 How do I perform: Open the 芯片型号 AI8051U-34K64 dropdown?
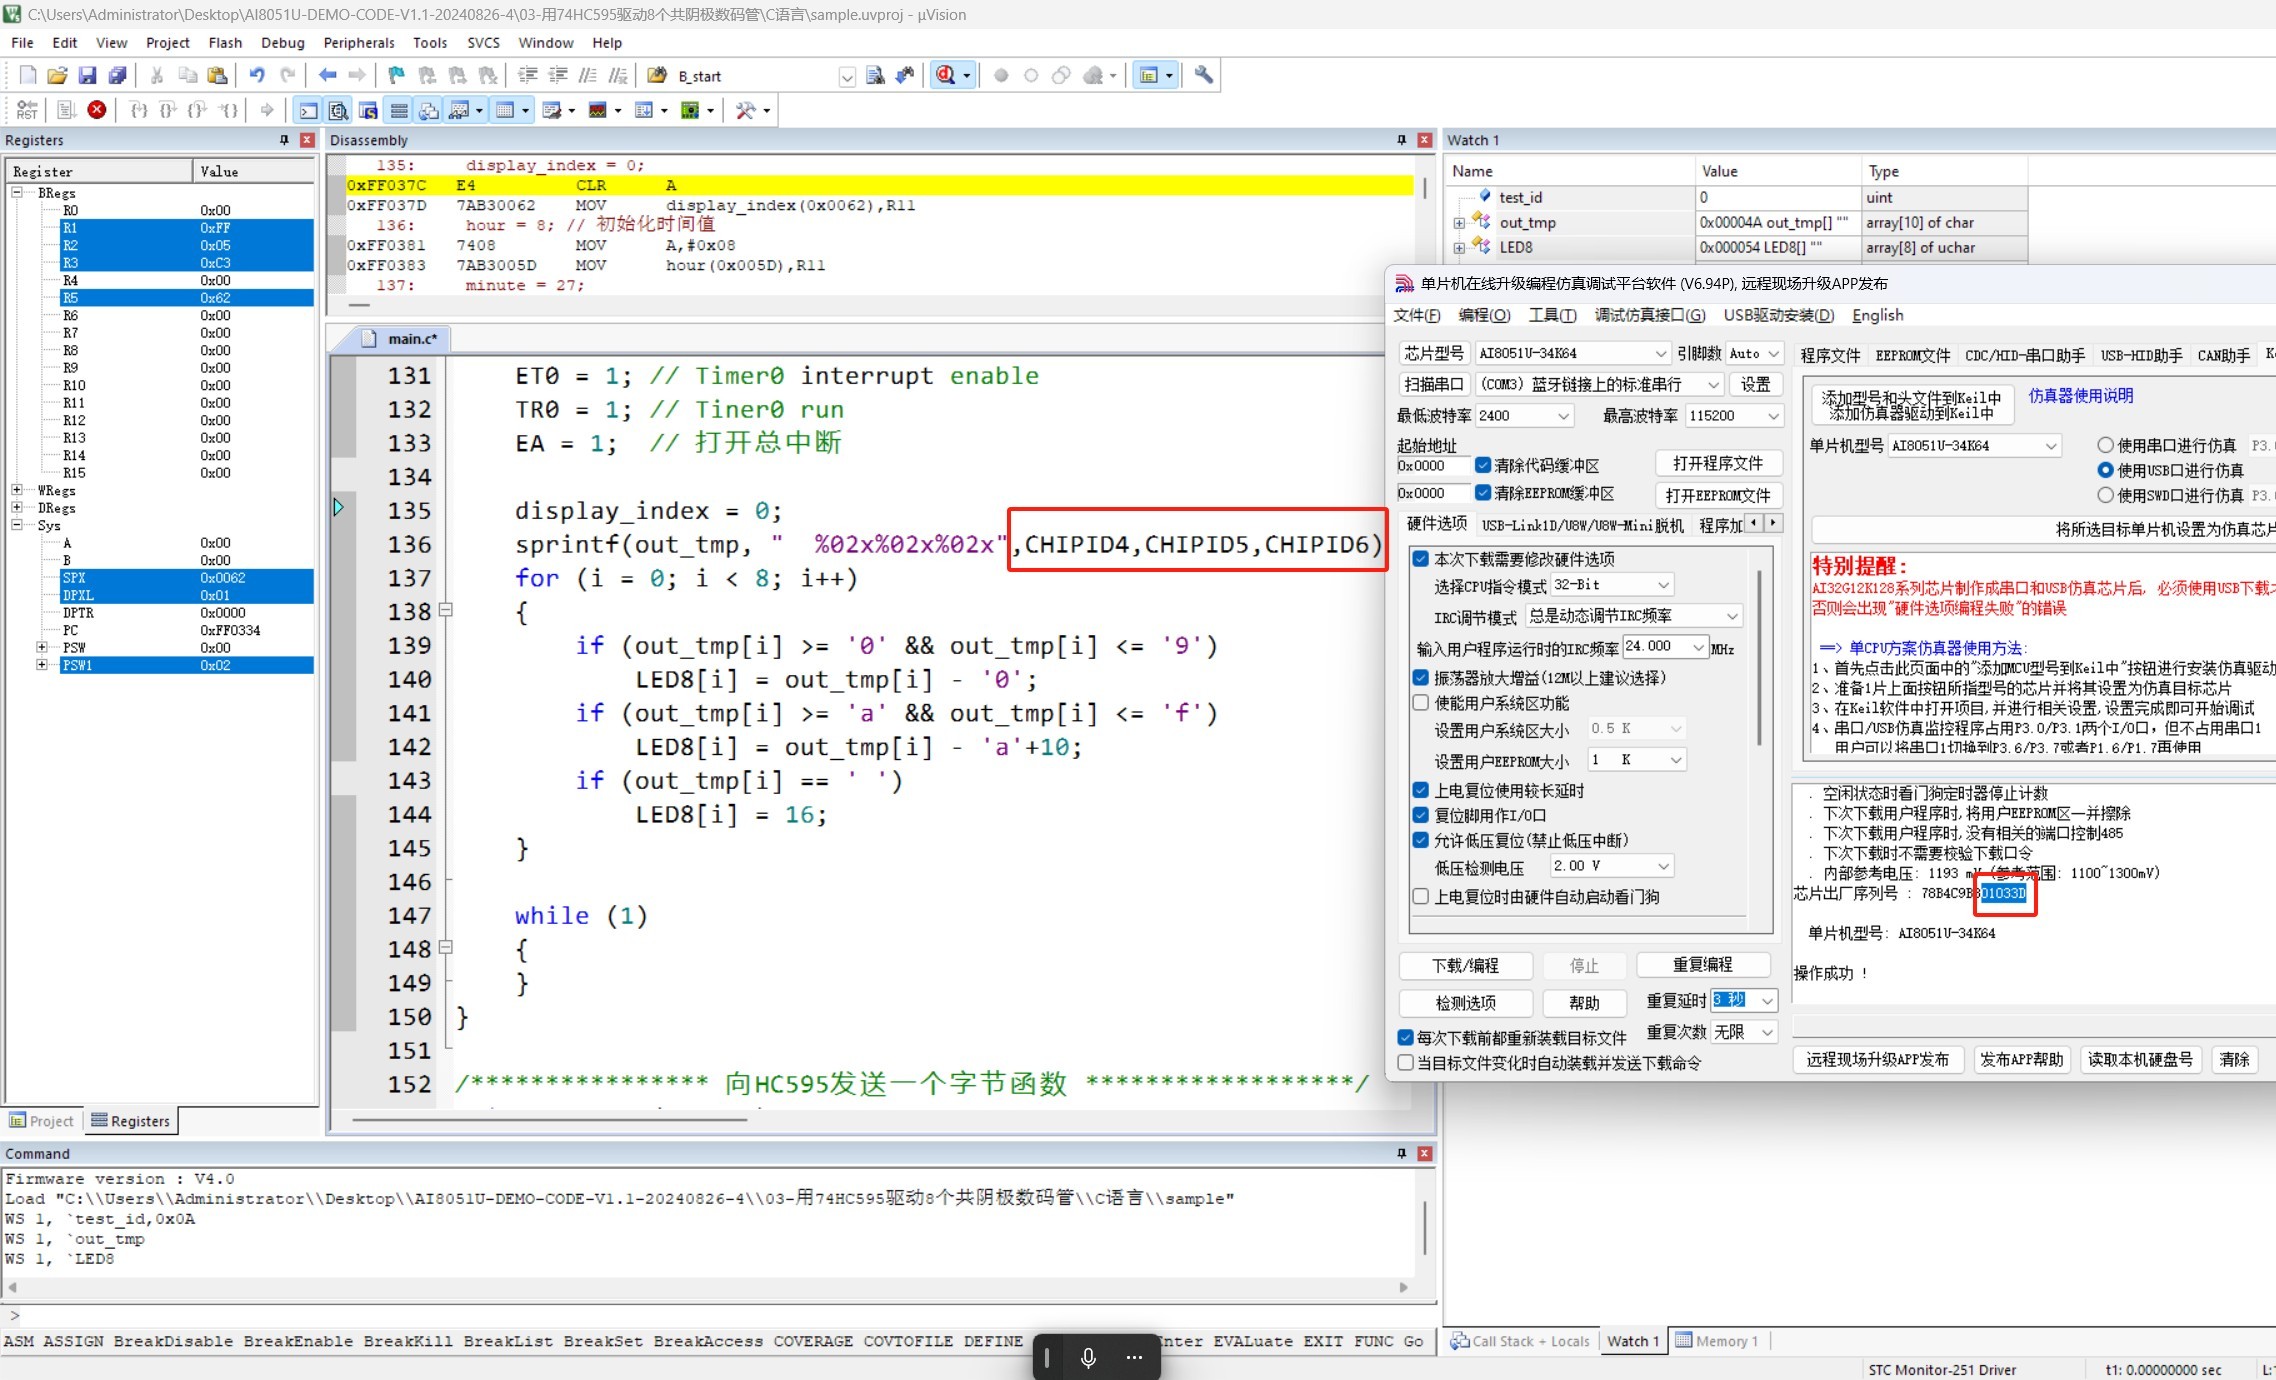coord(1572,353)
